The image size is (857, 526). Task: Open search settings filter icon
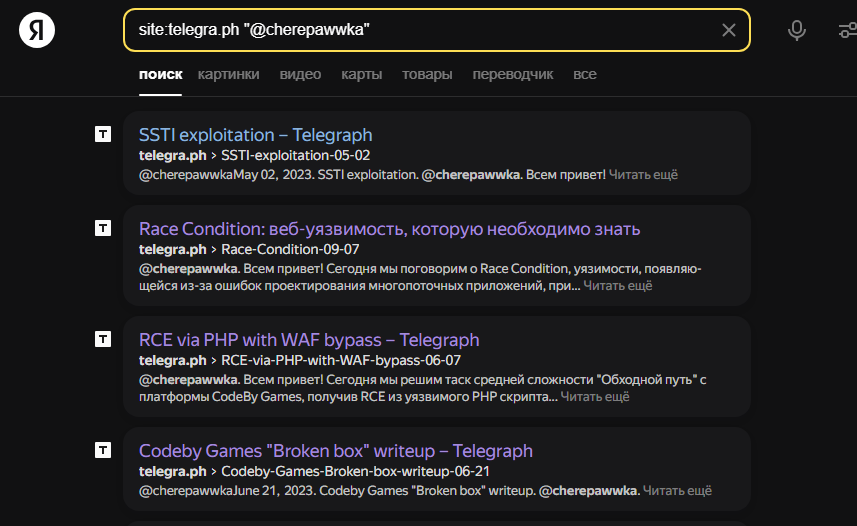(848, 30)
